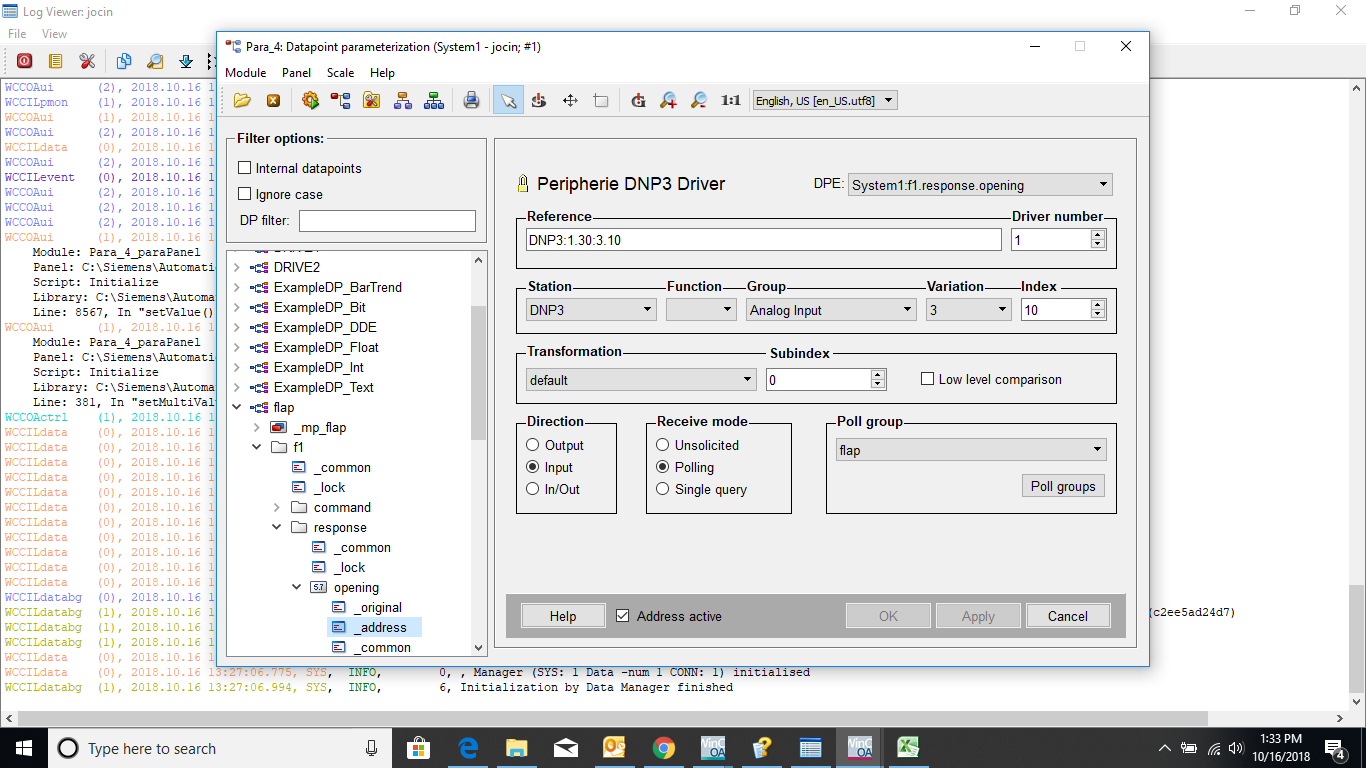Viewport: 1366px width, 768px height.
Task: Click the printer icon in the toolbar
Action: click(x=471, y=100)
